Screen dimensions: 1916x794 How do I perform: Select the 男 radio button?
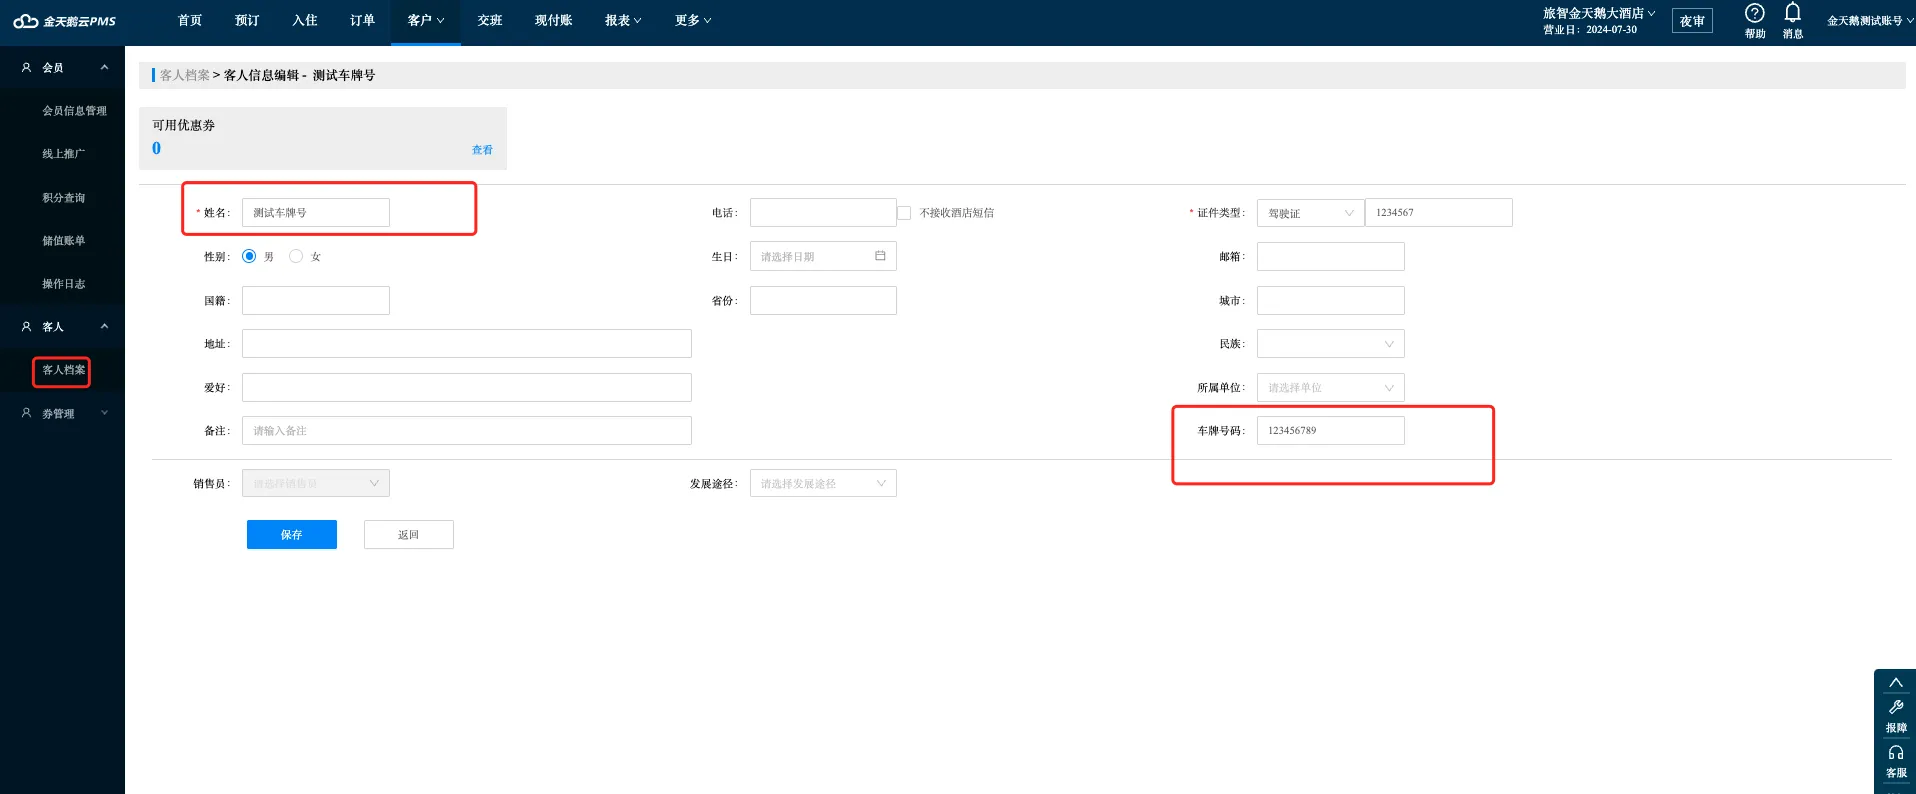click(x=249, y=256)
